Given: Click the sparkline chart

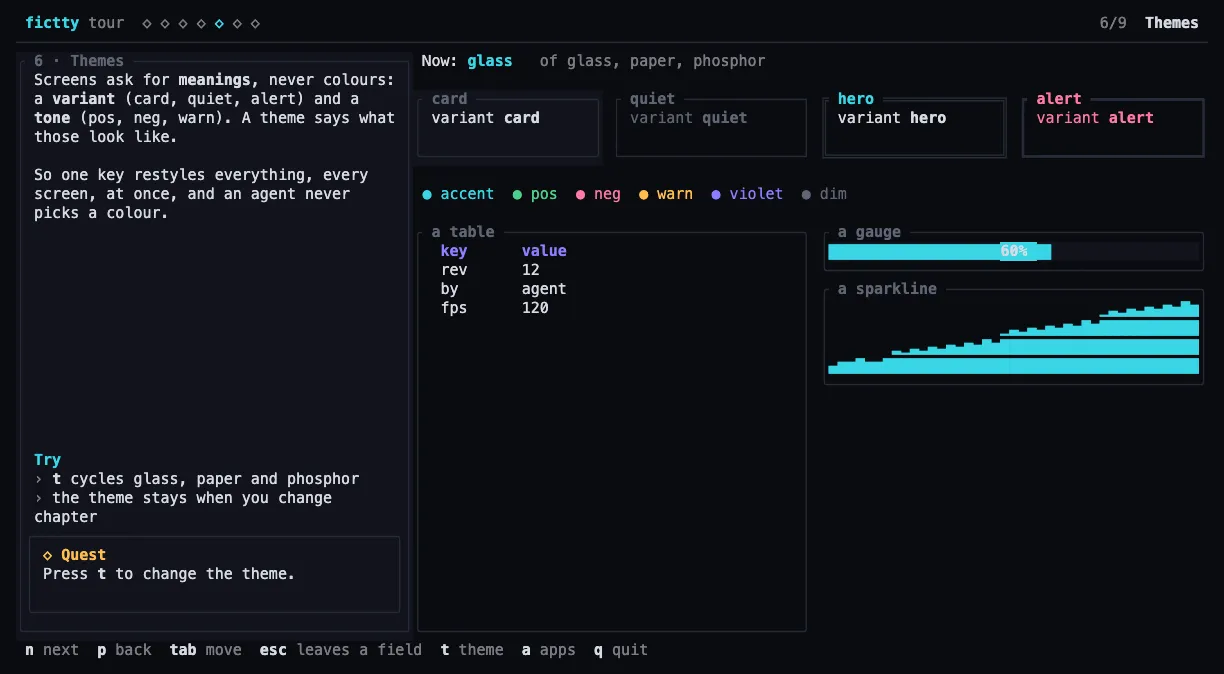Looking at the screenshot, I should (1013, 337).
